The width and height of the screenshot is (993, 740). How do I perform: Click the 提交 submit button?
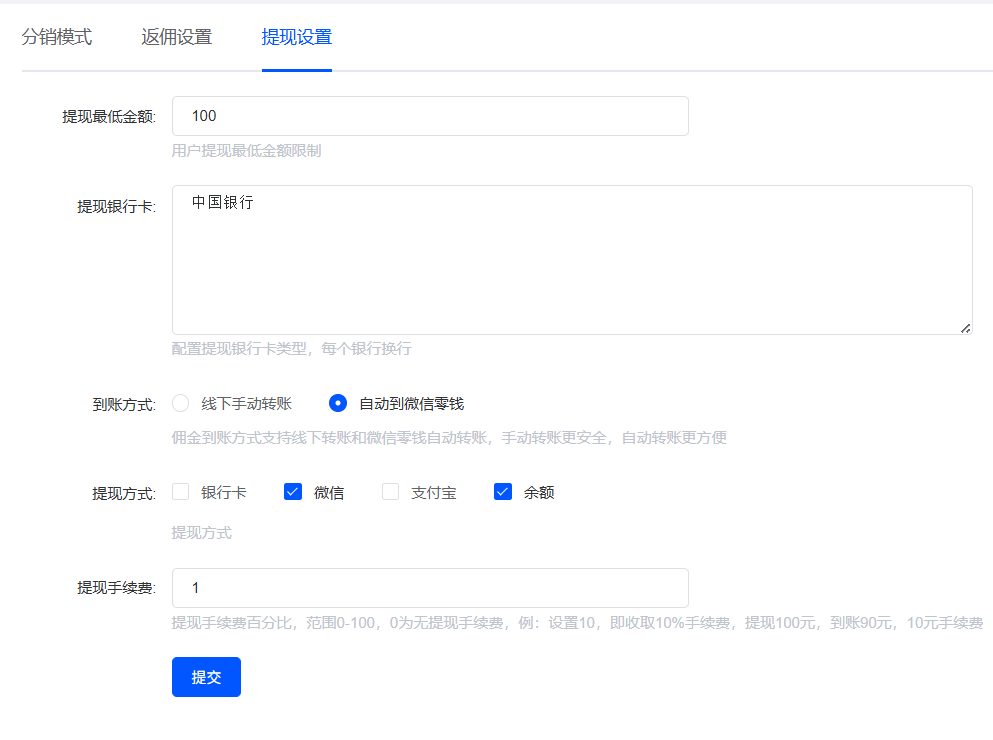pyautogui.click(x=206, y=677)
